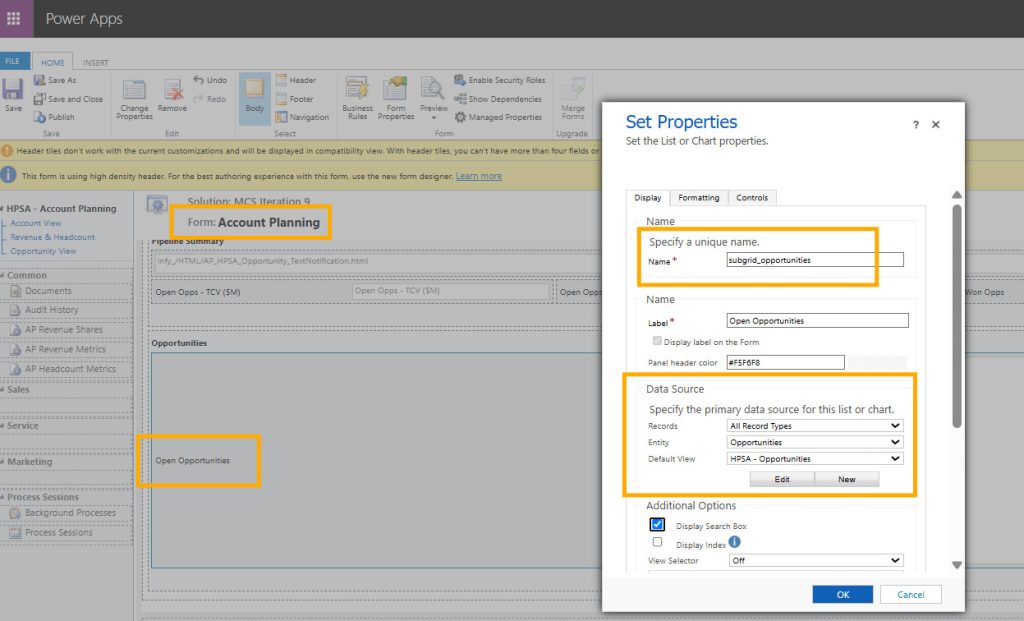1024x621 pixels.
Task: Select the Header section
Action: click(296, 80)
